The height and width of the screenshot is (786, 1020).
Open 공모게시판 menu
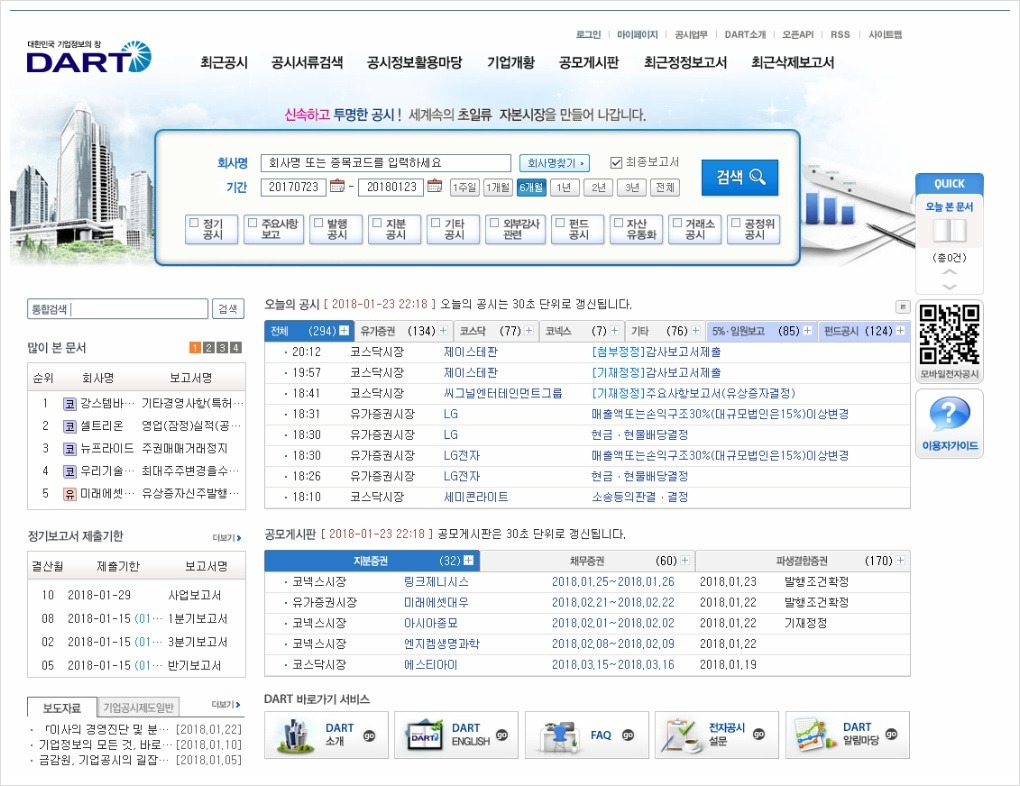tap(589, 62)
